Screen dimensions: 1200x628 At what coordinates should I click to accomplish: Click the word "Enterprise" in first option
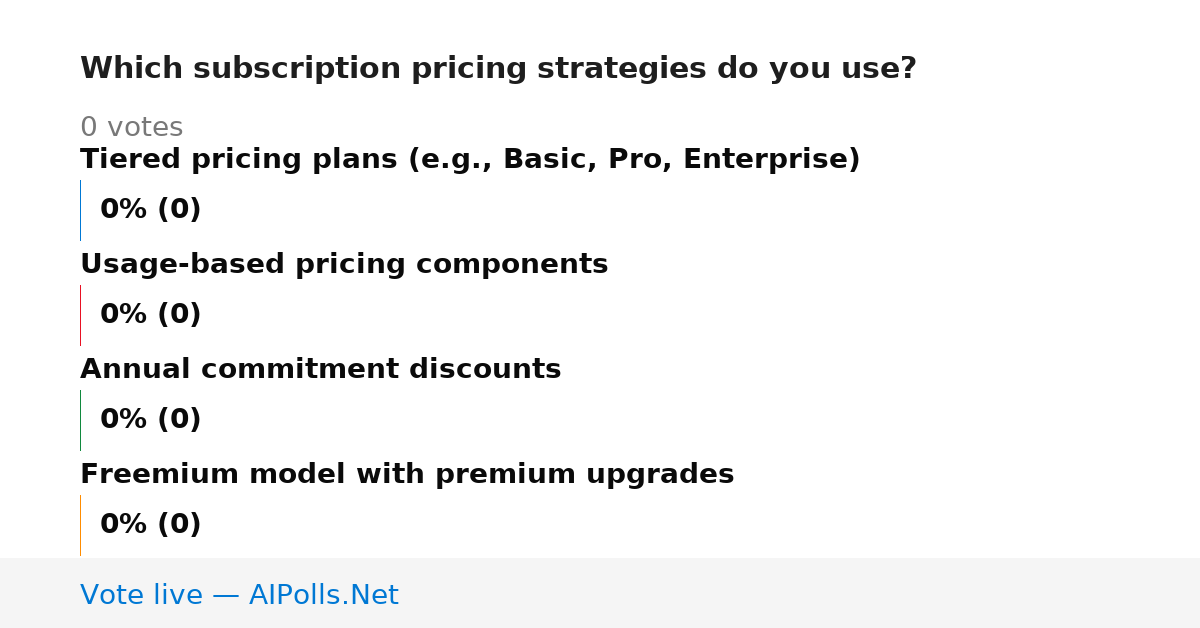(765, 160)
